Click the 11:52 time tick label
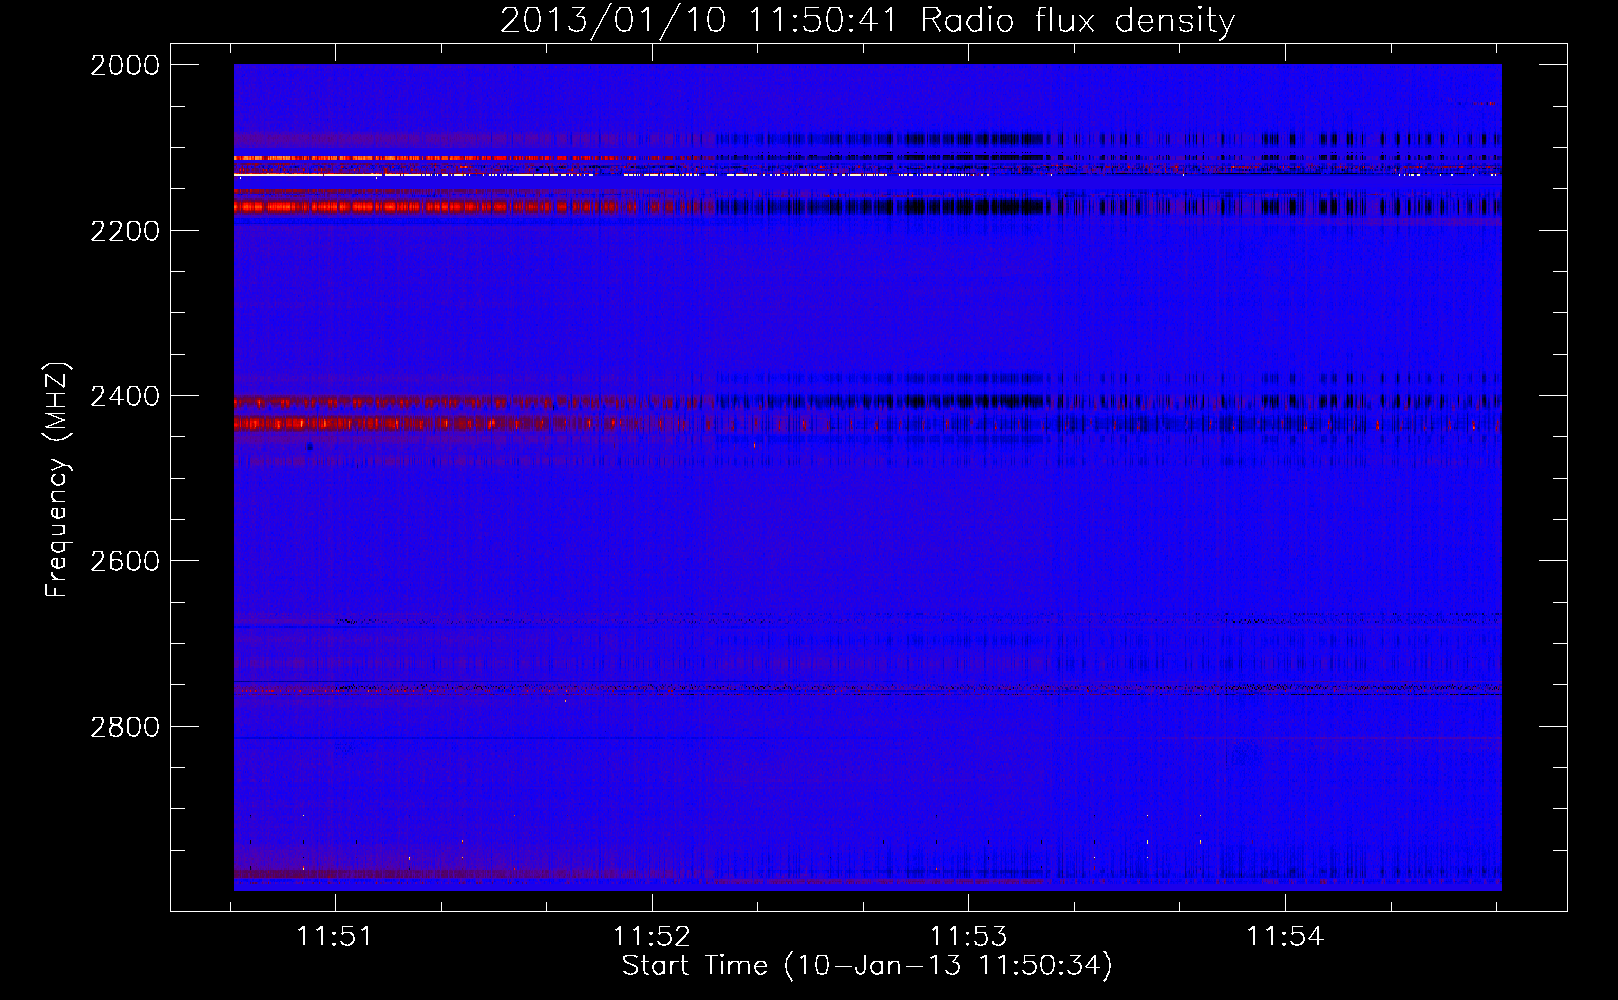This screenshot has height=1000, width=1618. click(652, 937)
